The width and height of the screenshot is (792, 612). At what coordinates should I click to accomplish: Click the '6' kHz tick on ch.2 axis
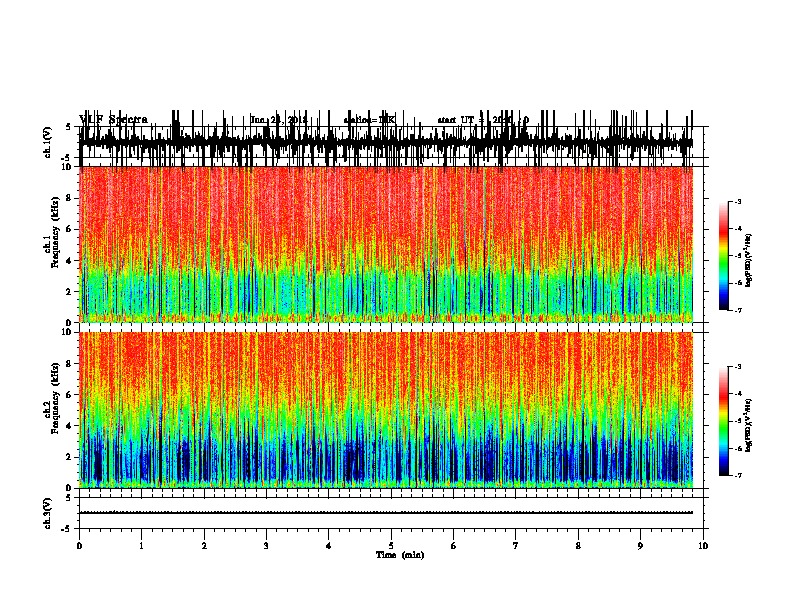(x=69, y=395)
